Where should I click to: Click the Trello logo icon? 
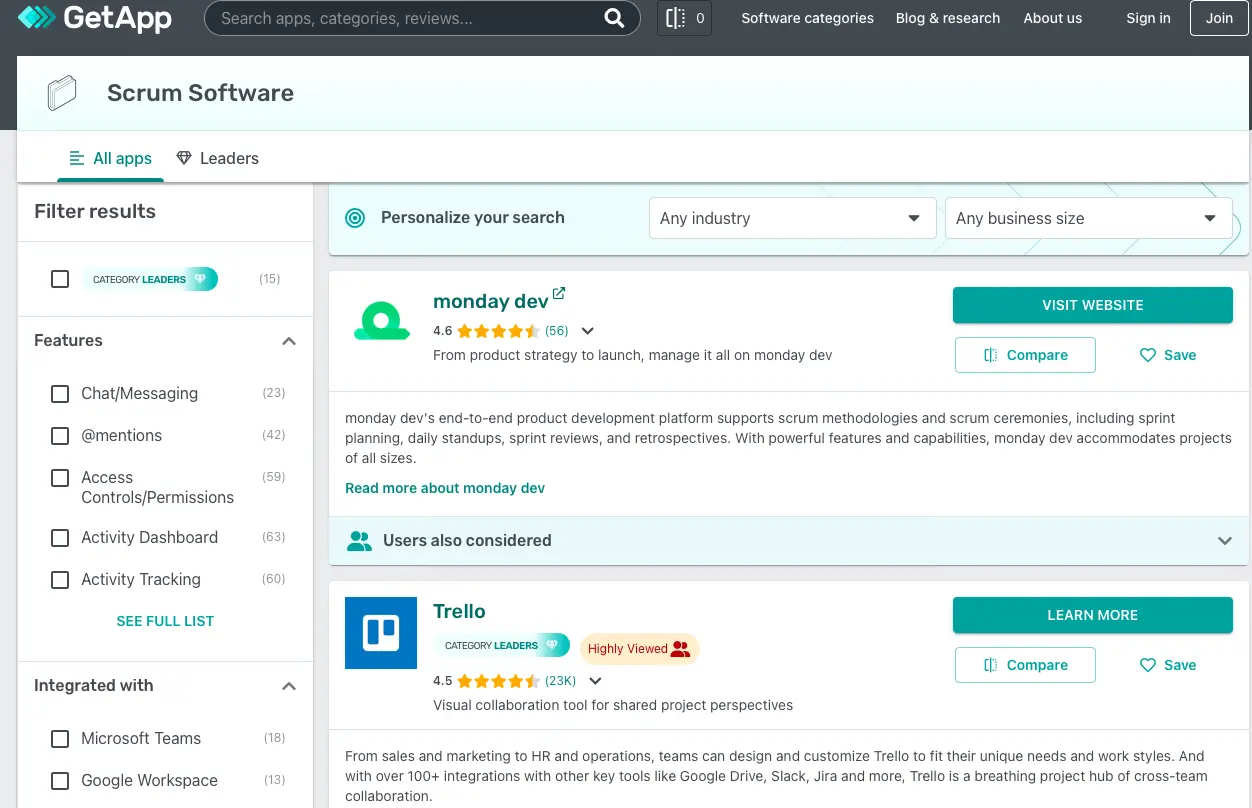[381, 633]
